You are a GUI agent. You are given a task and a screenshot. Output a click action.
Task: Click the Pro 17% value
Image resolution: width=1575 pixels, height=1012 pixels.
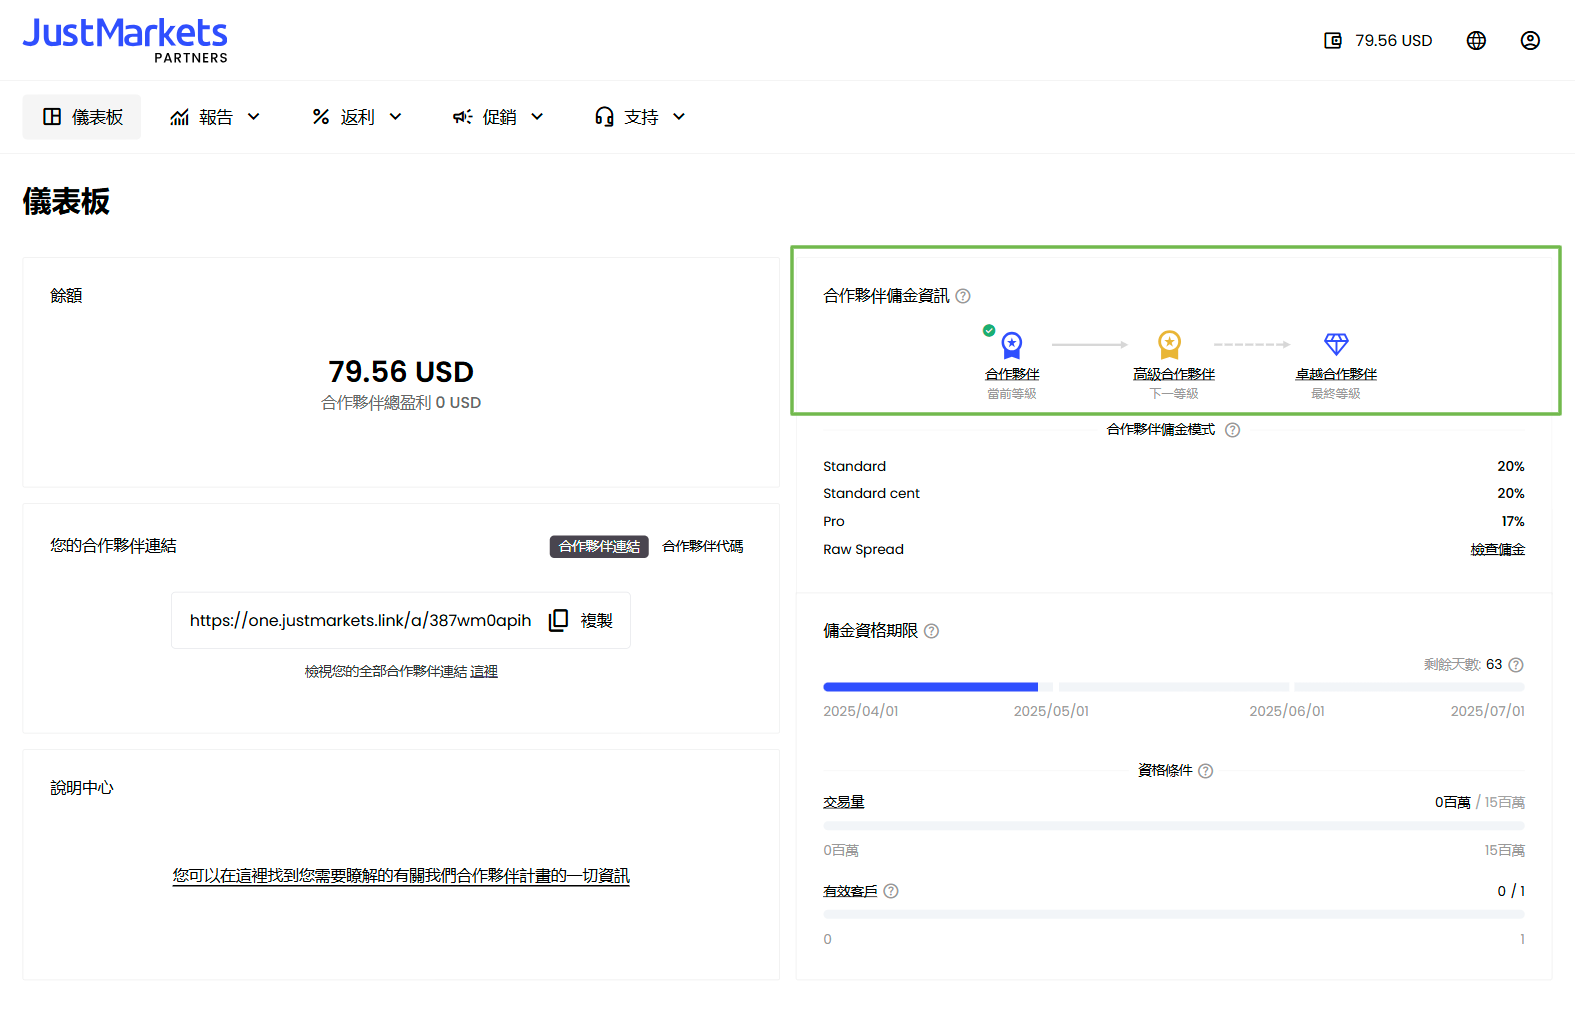point(1513,522)
